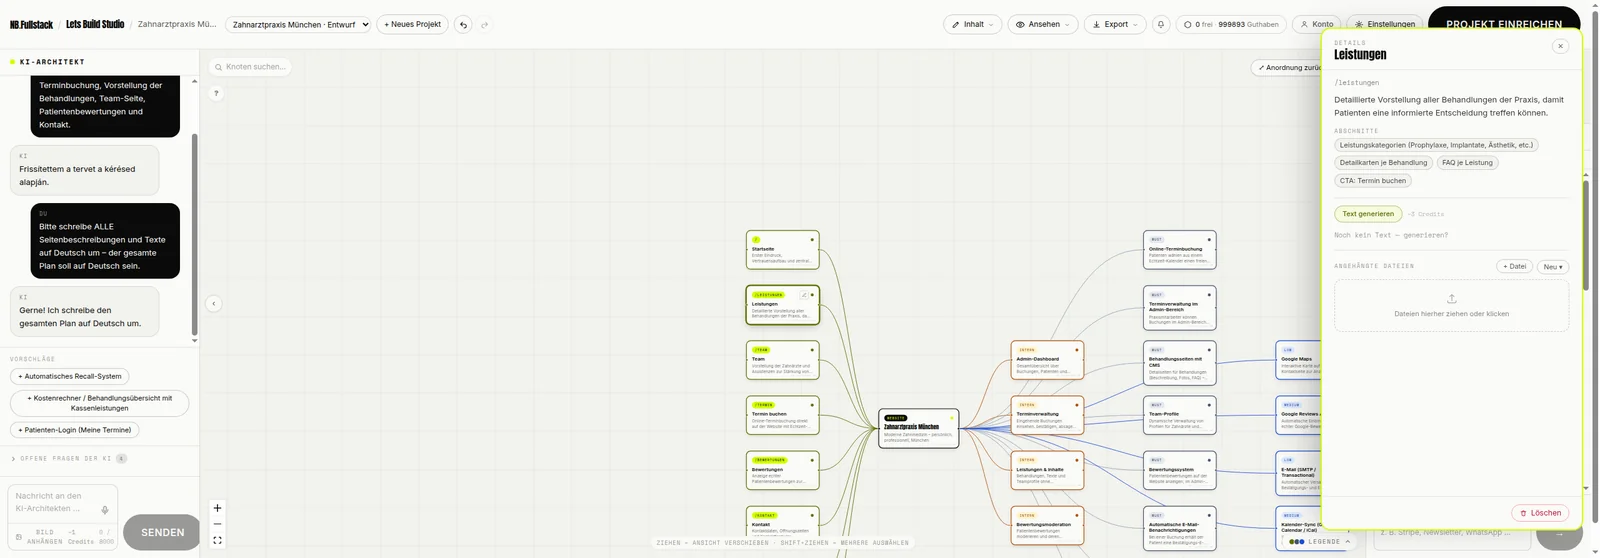Click the FAQ je Leistung chip

(x=1467, y=162)
